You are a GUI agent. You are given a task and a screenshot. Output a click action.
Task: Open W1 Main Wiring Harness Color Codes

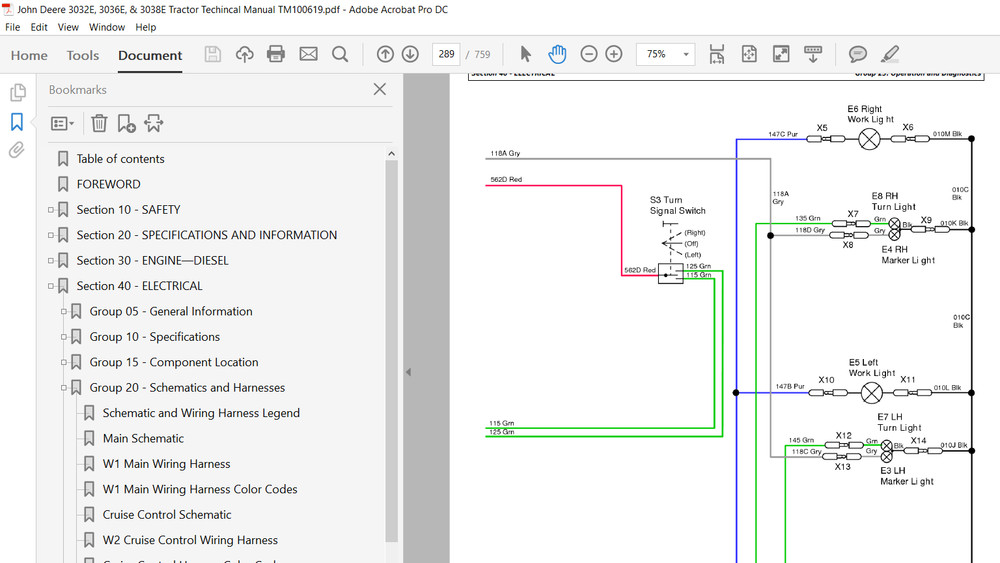coord(200,490)
